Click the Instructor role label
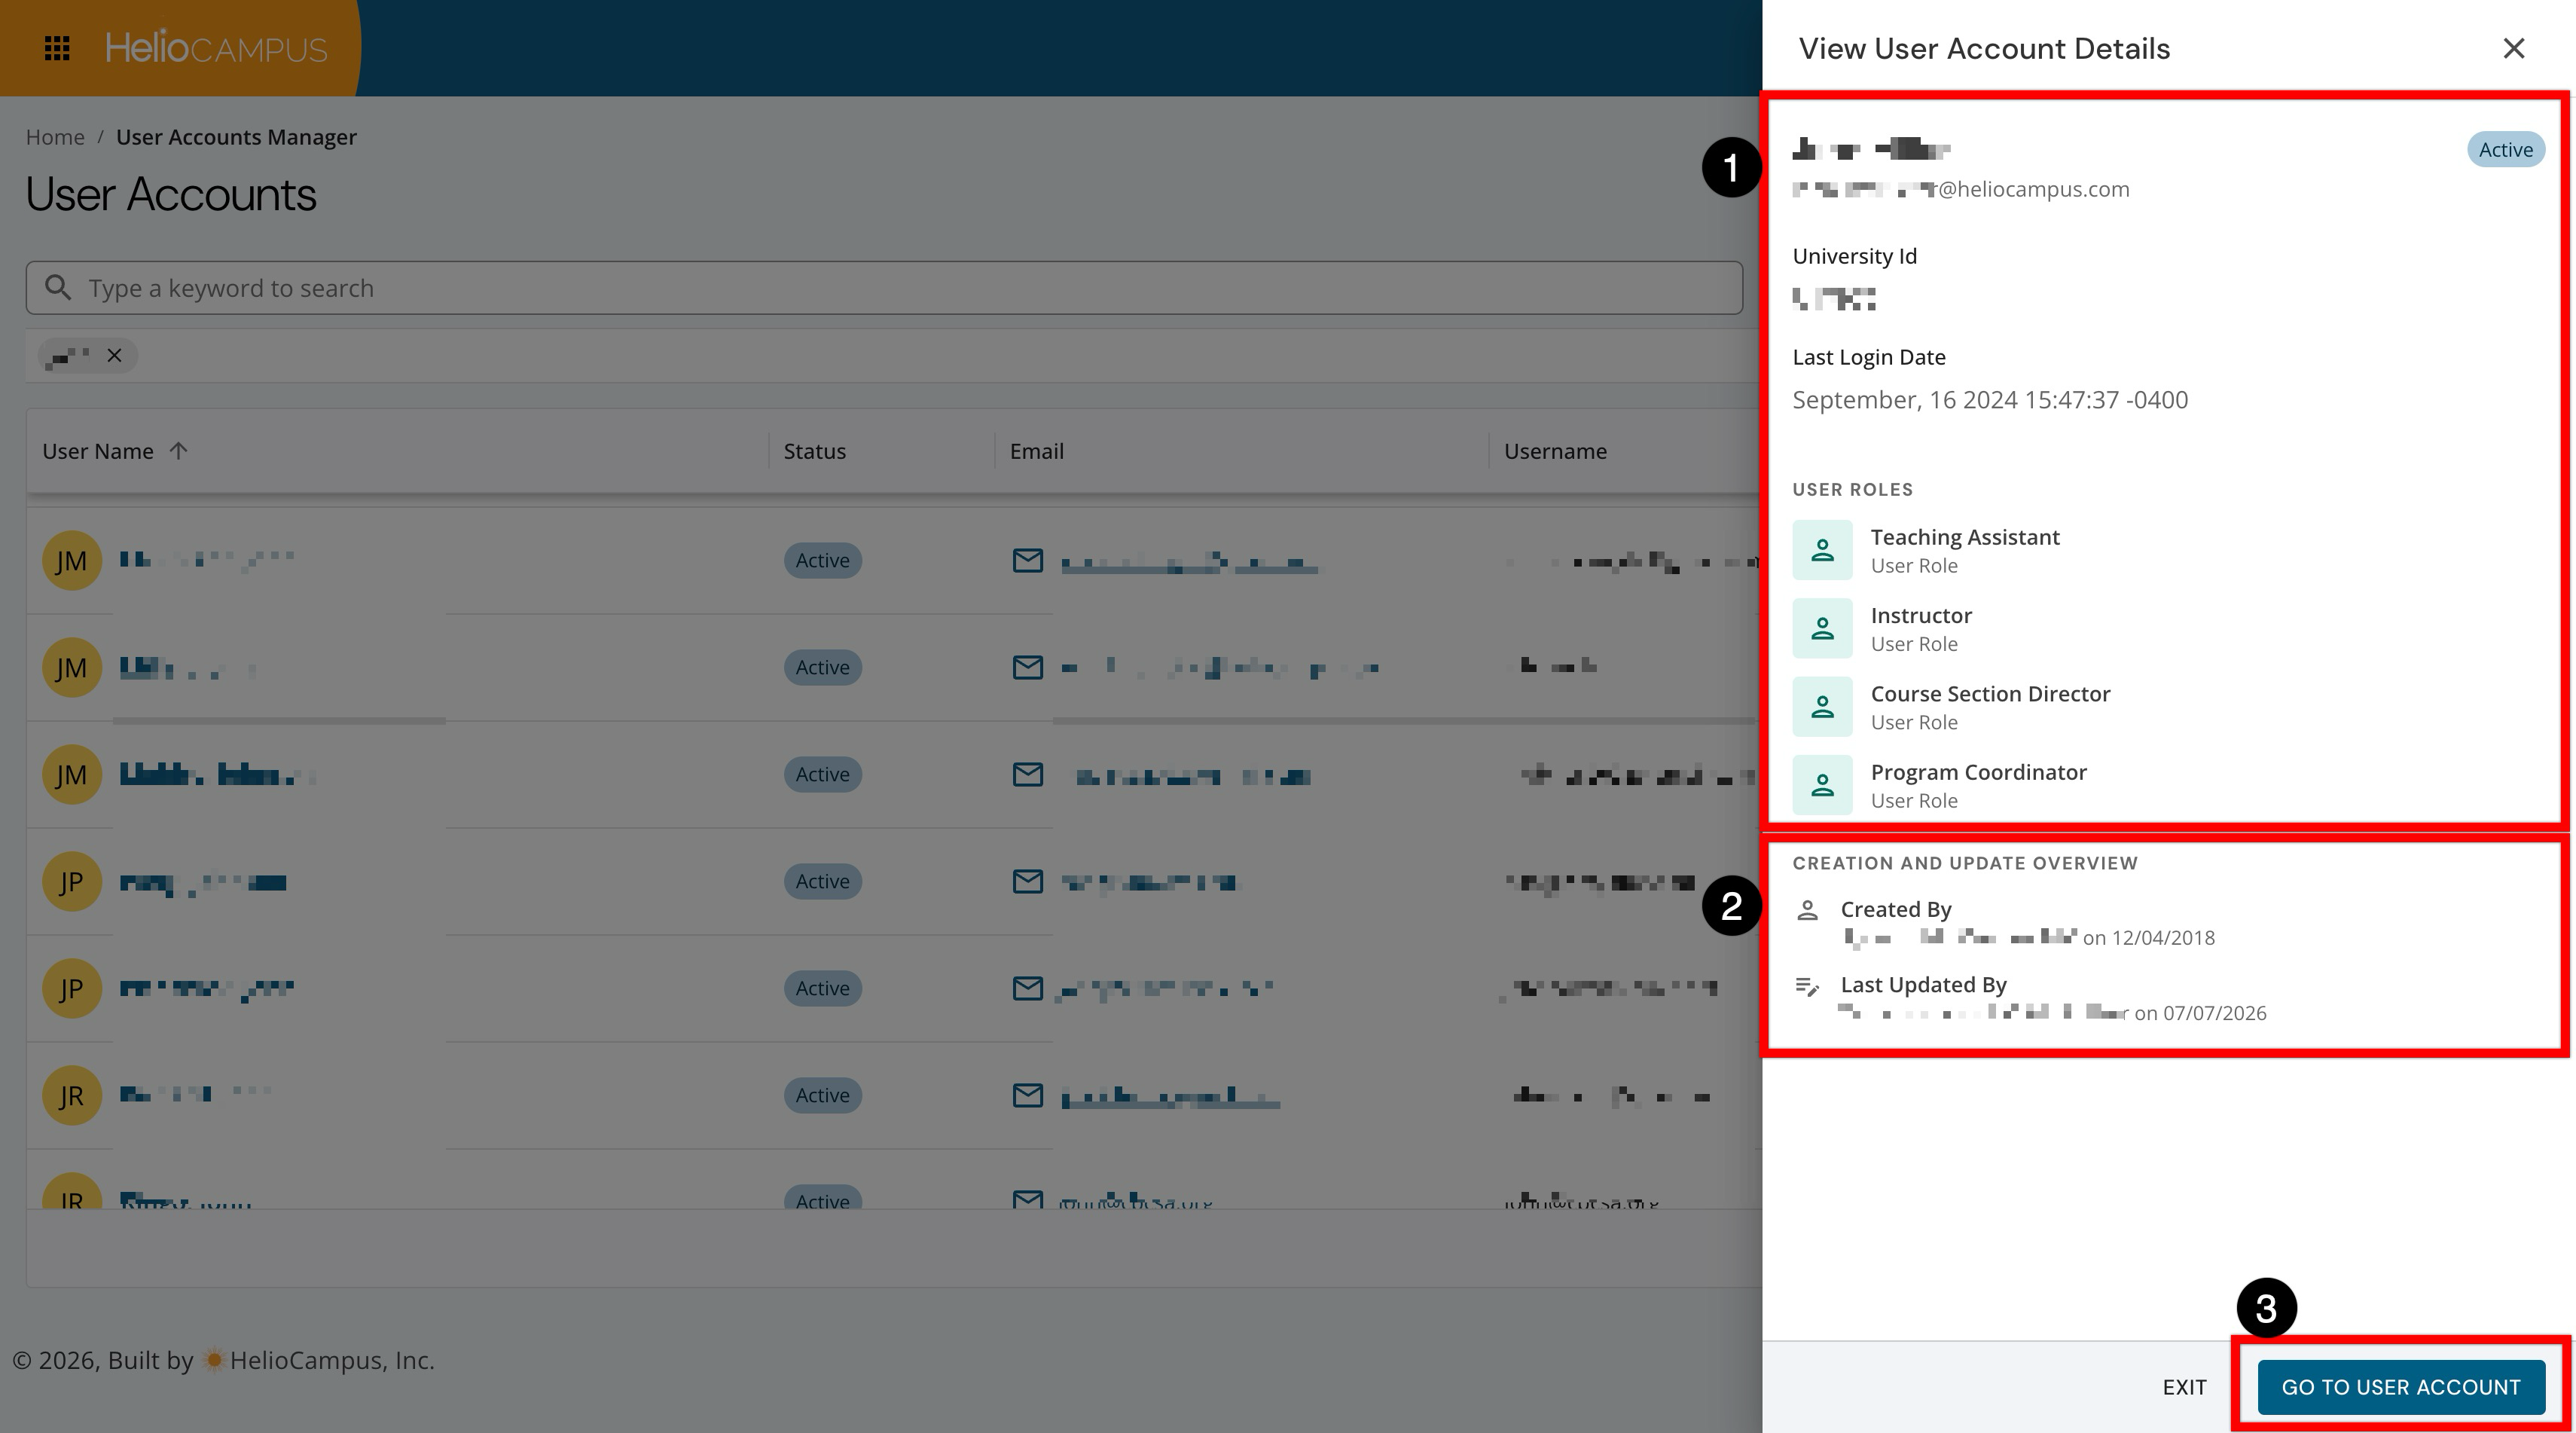 coord(1921,615)
